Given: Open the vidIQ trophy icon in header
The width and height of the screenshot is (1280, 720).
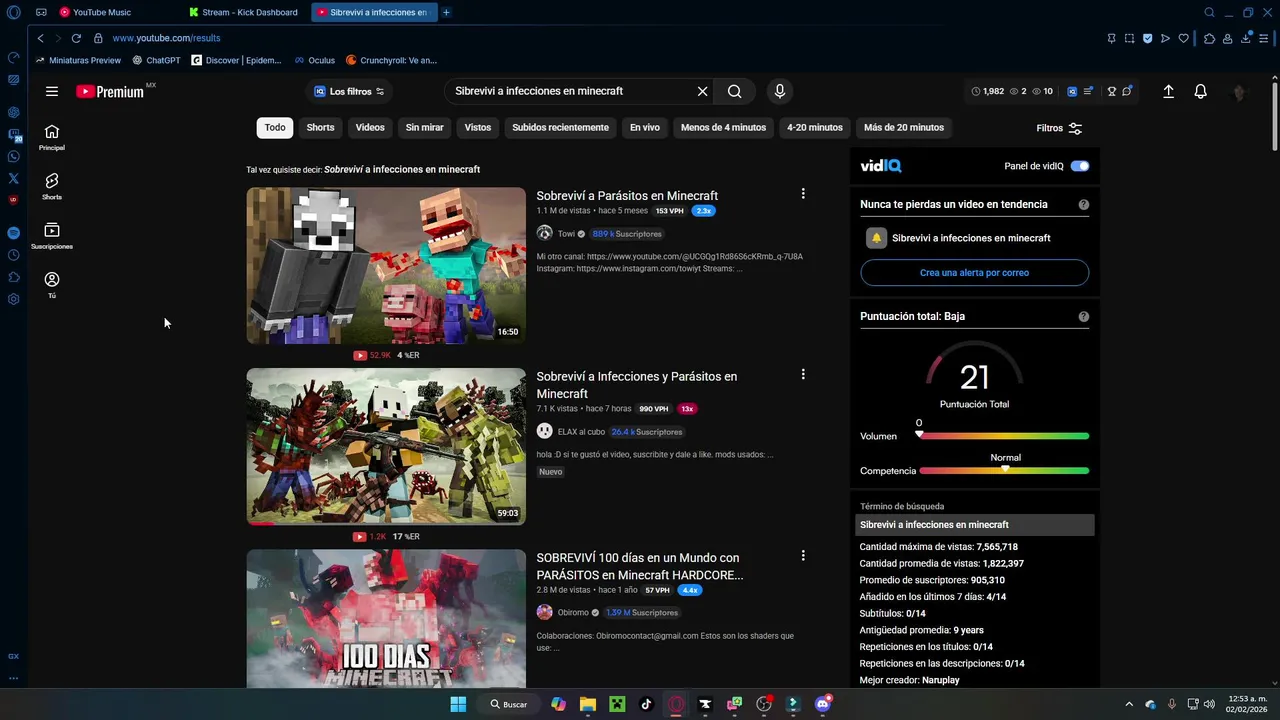Looking at the screenshot, I should click(x=1111, y=91).
